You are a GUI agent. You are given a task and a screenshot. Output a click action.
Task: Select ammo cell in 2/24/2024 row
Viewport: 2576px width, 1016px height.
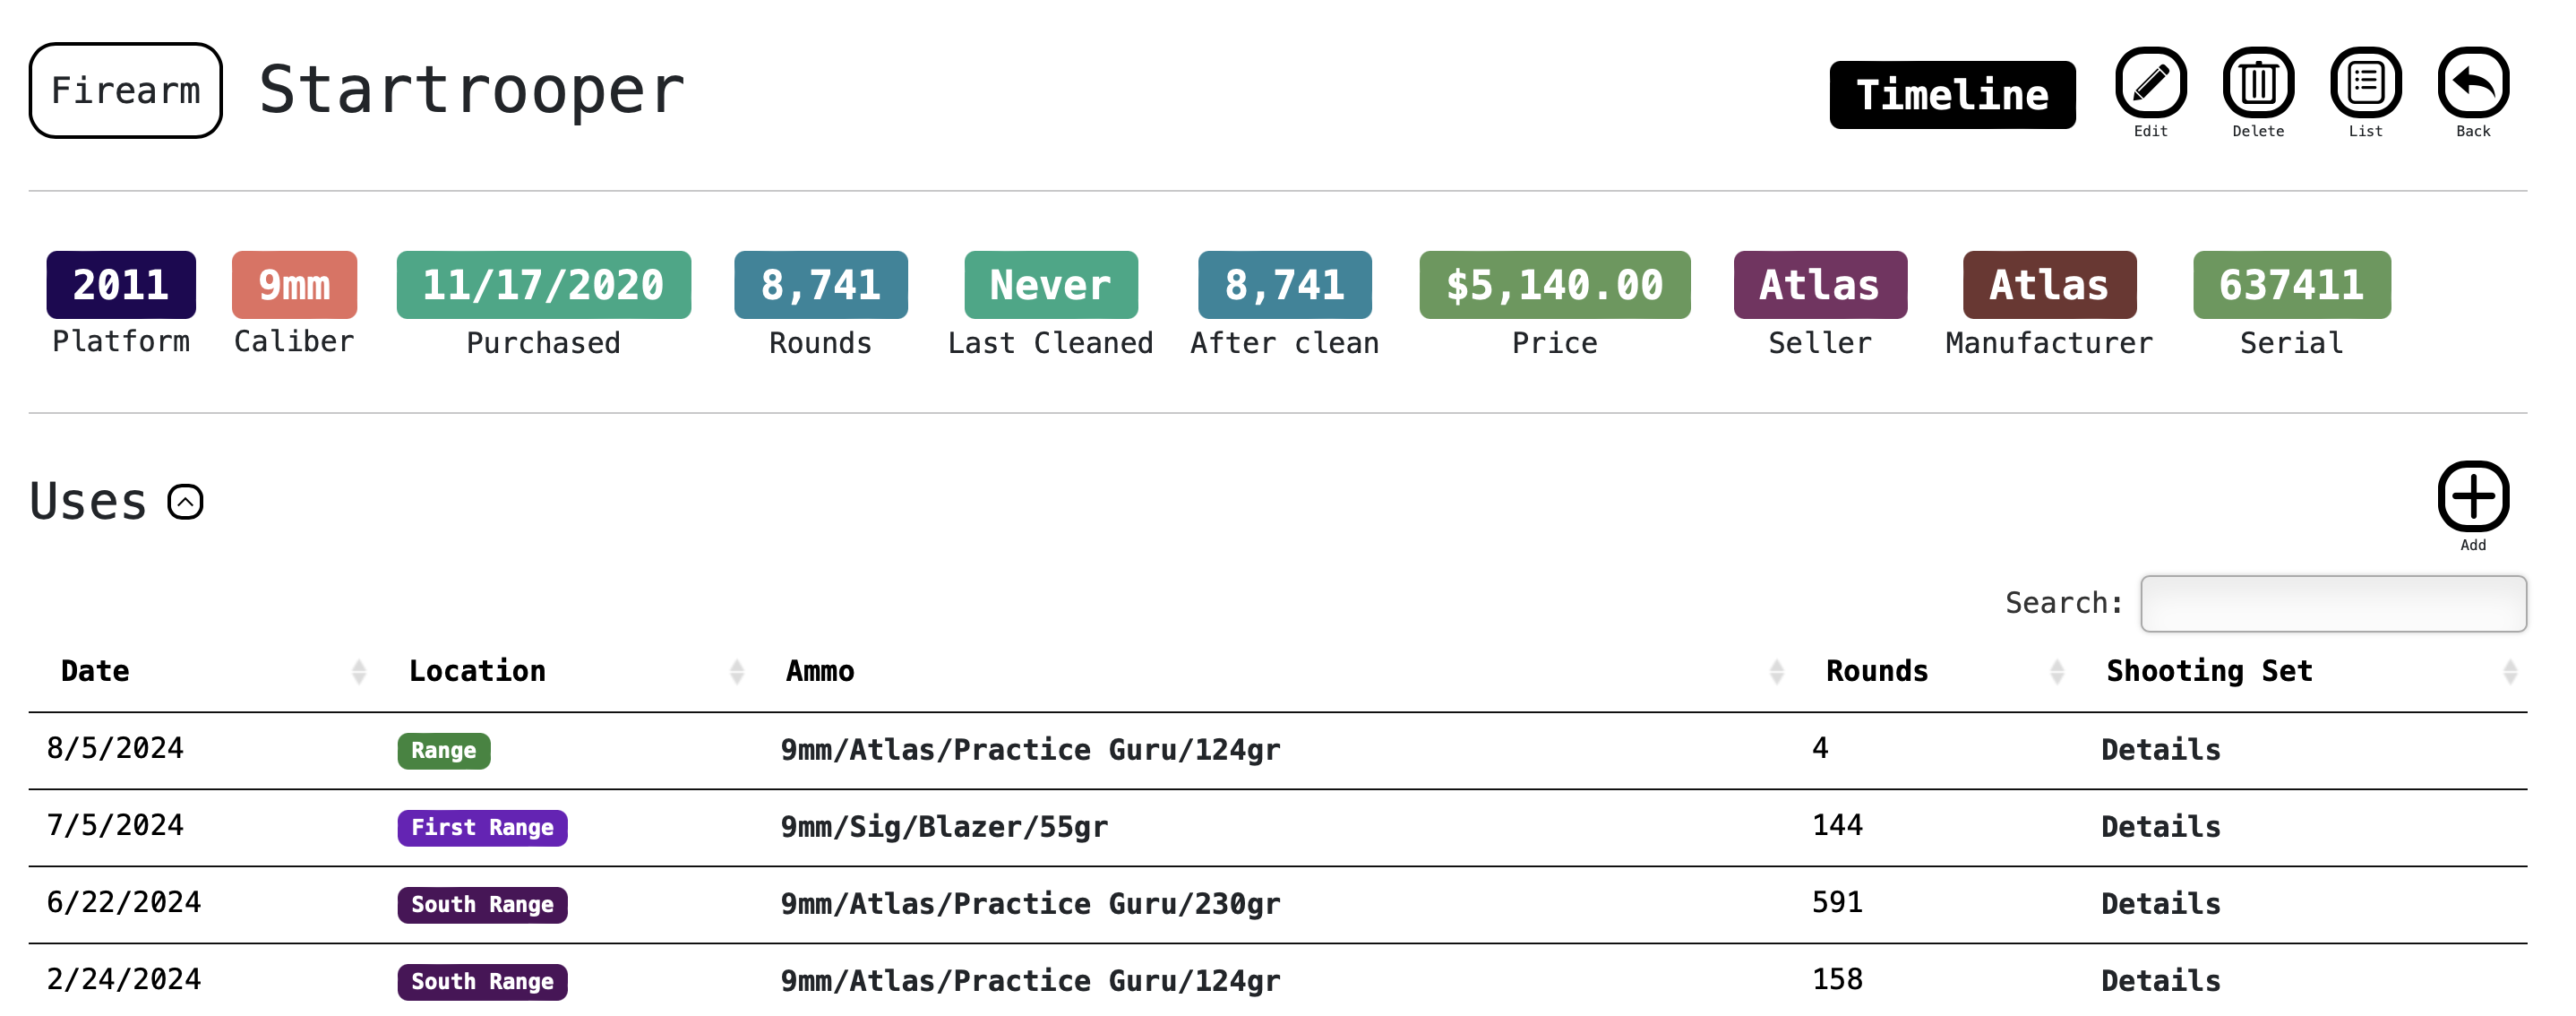[1030, 981]
